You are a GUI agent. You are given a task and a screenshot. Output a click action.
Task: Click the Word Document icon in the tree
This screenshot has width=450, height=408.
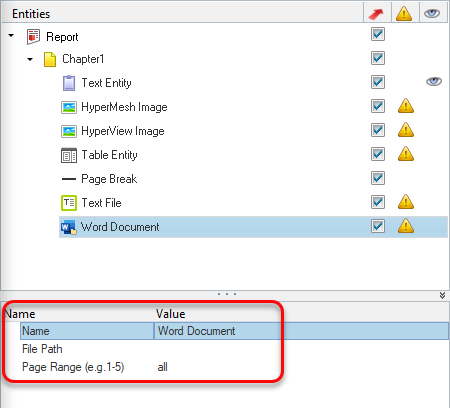pos(69,228)
